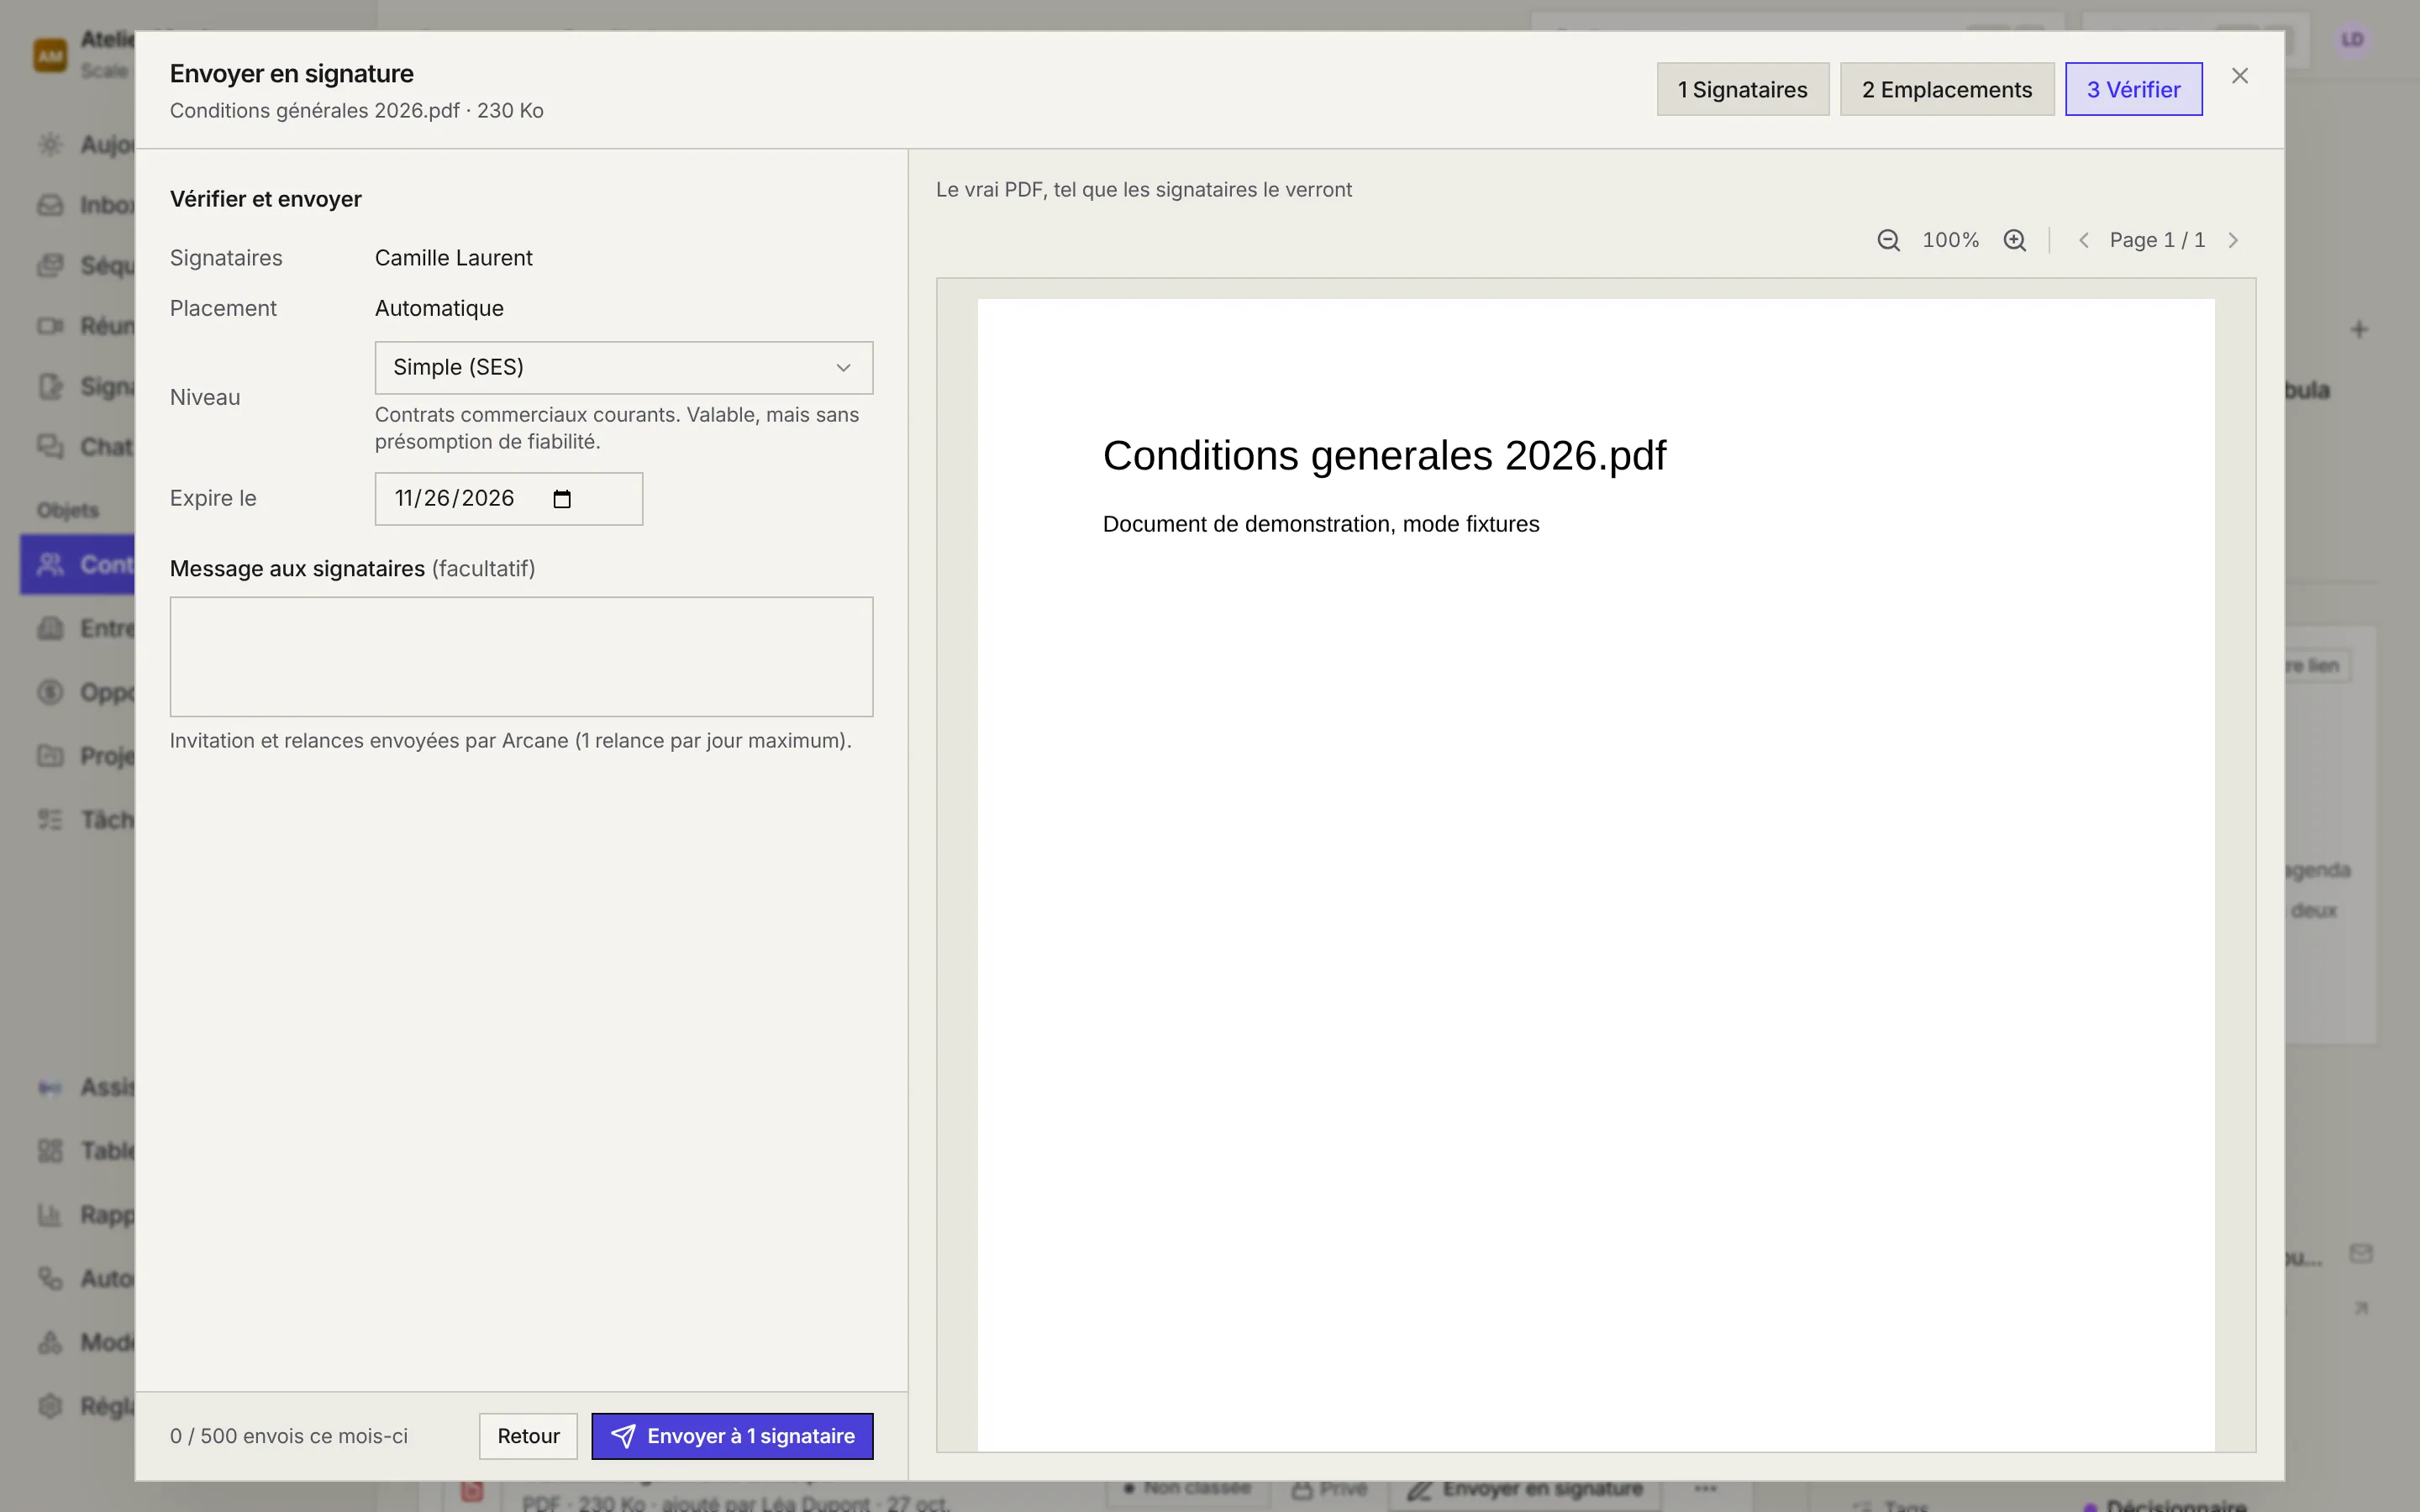Click the PDF preview page

1595,875
